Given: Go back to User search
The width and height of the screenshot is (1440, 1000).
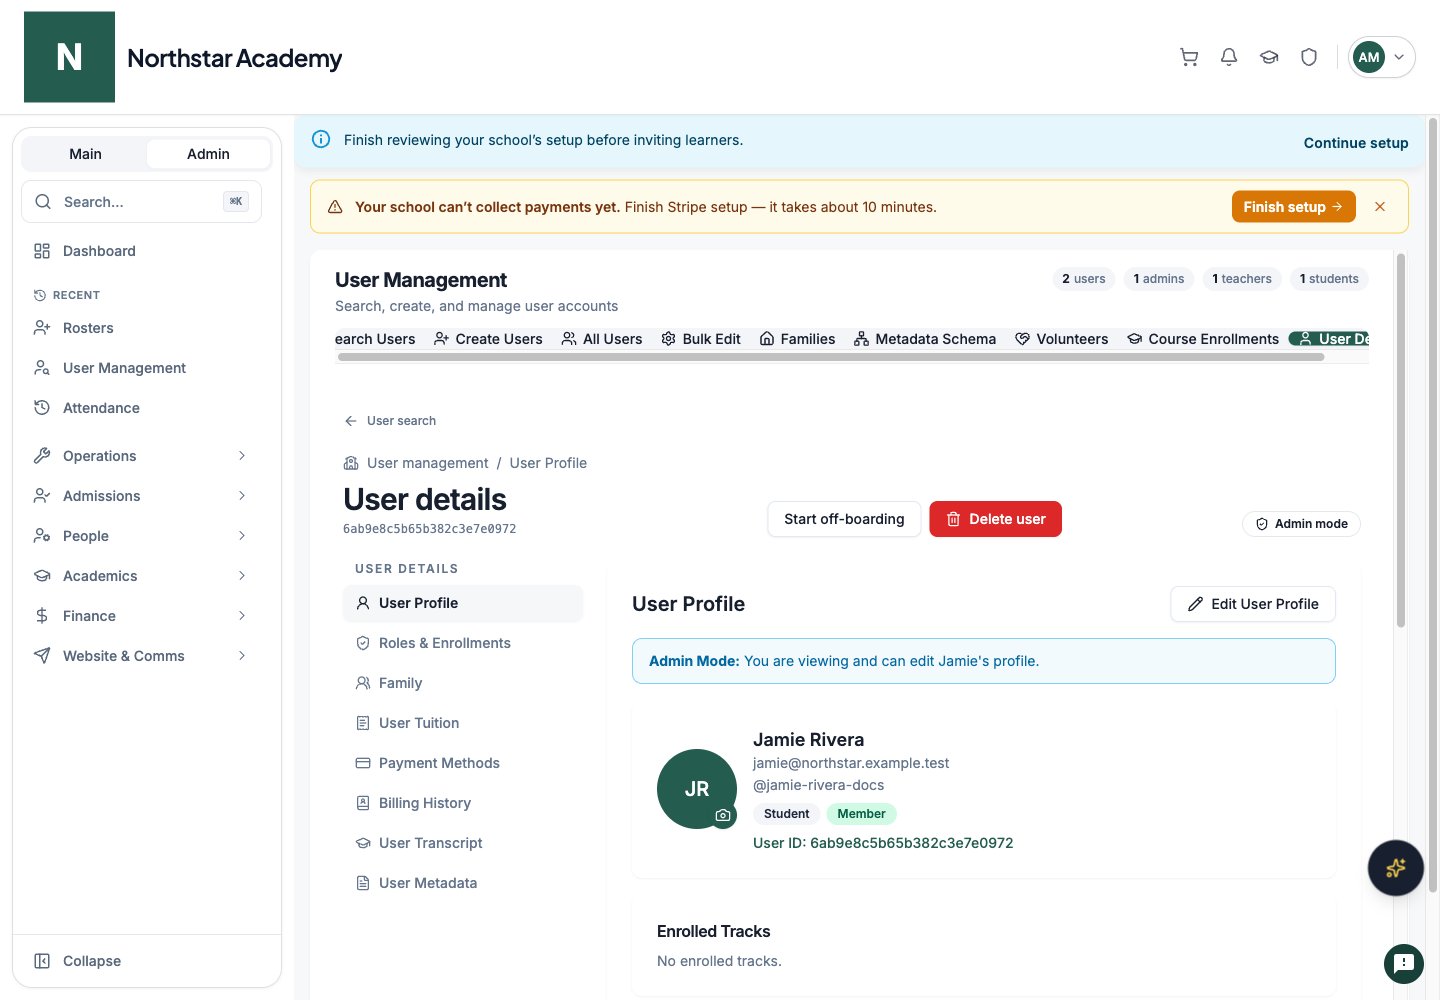Looking at the screenshot, I should (x=390, y=421).
